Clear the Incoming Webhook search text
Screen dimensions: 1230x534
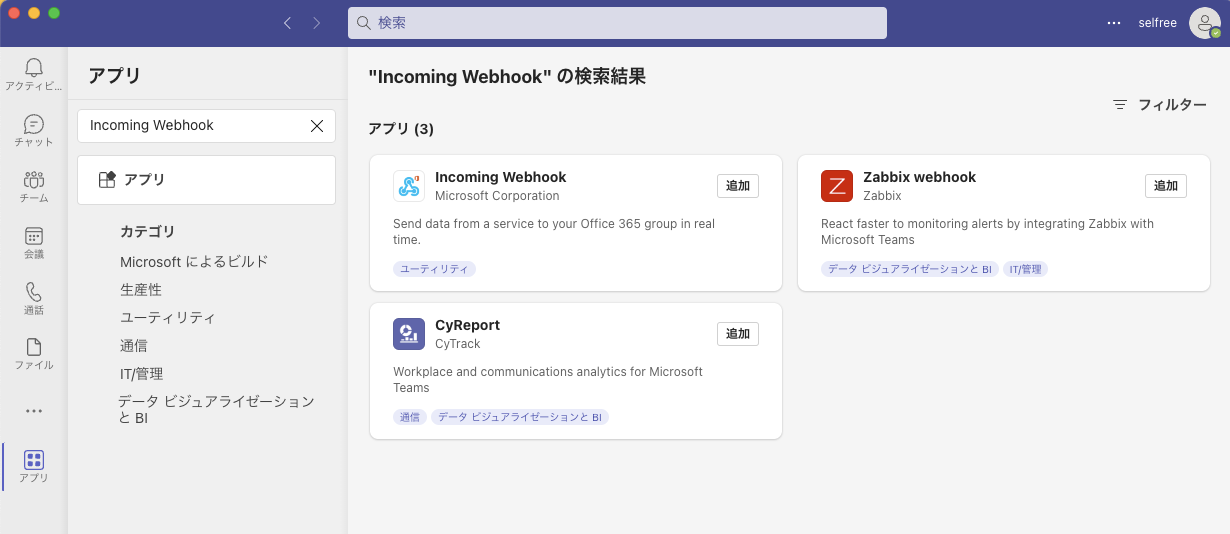pyautogui.click(x=317, y=126)
